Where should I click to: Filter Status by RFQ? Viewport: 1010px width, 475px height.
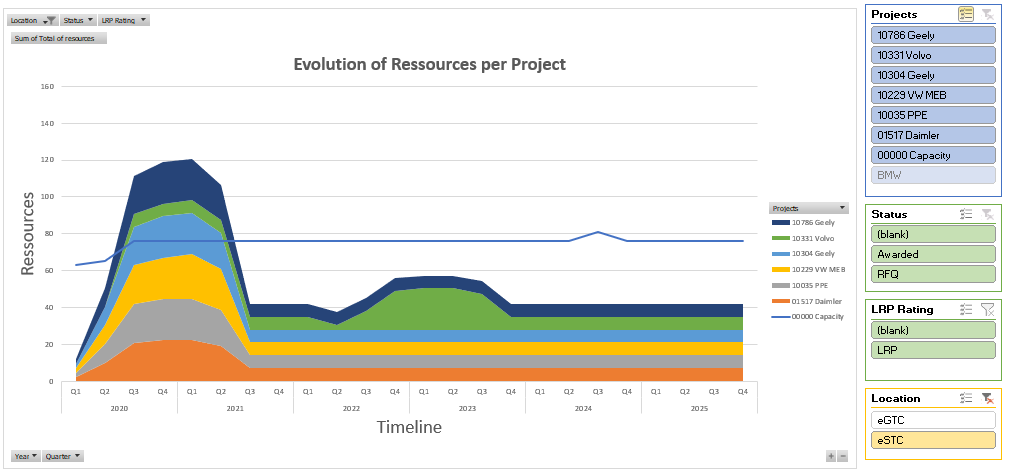click(933, 274)
